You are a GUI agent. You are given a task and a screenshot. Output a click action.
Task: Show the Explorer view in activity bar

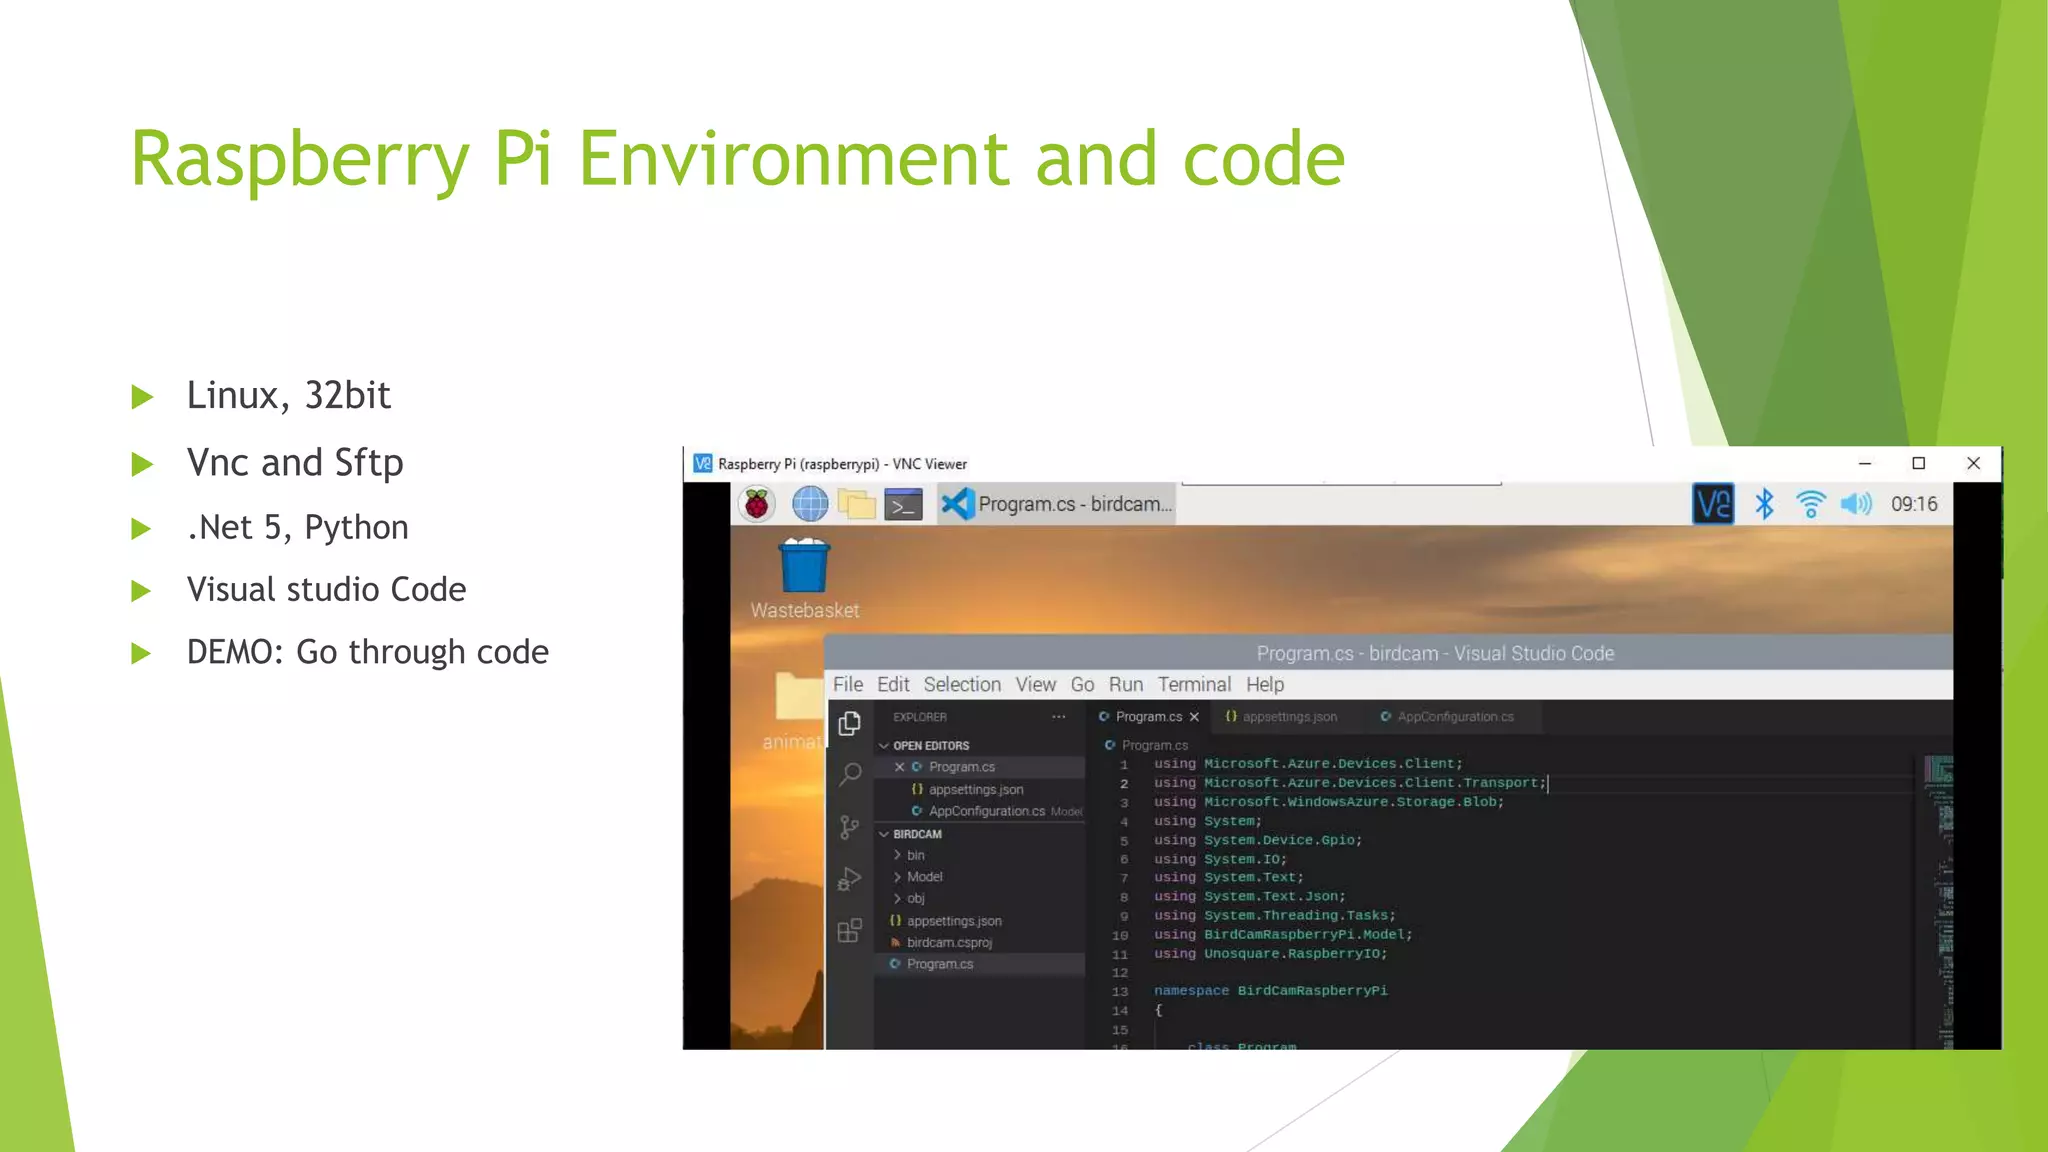tap(850, 724)
